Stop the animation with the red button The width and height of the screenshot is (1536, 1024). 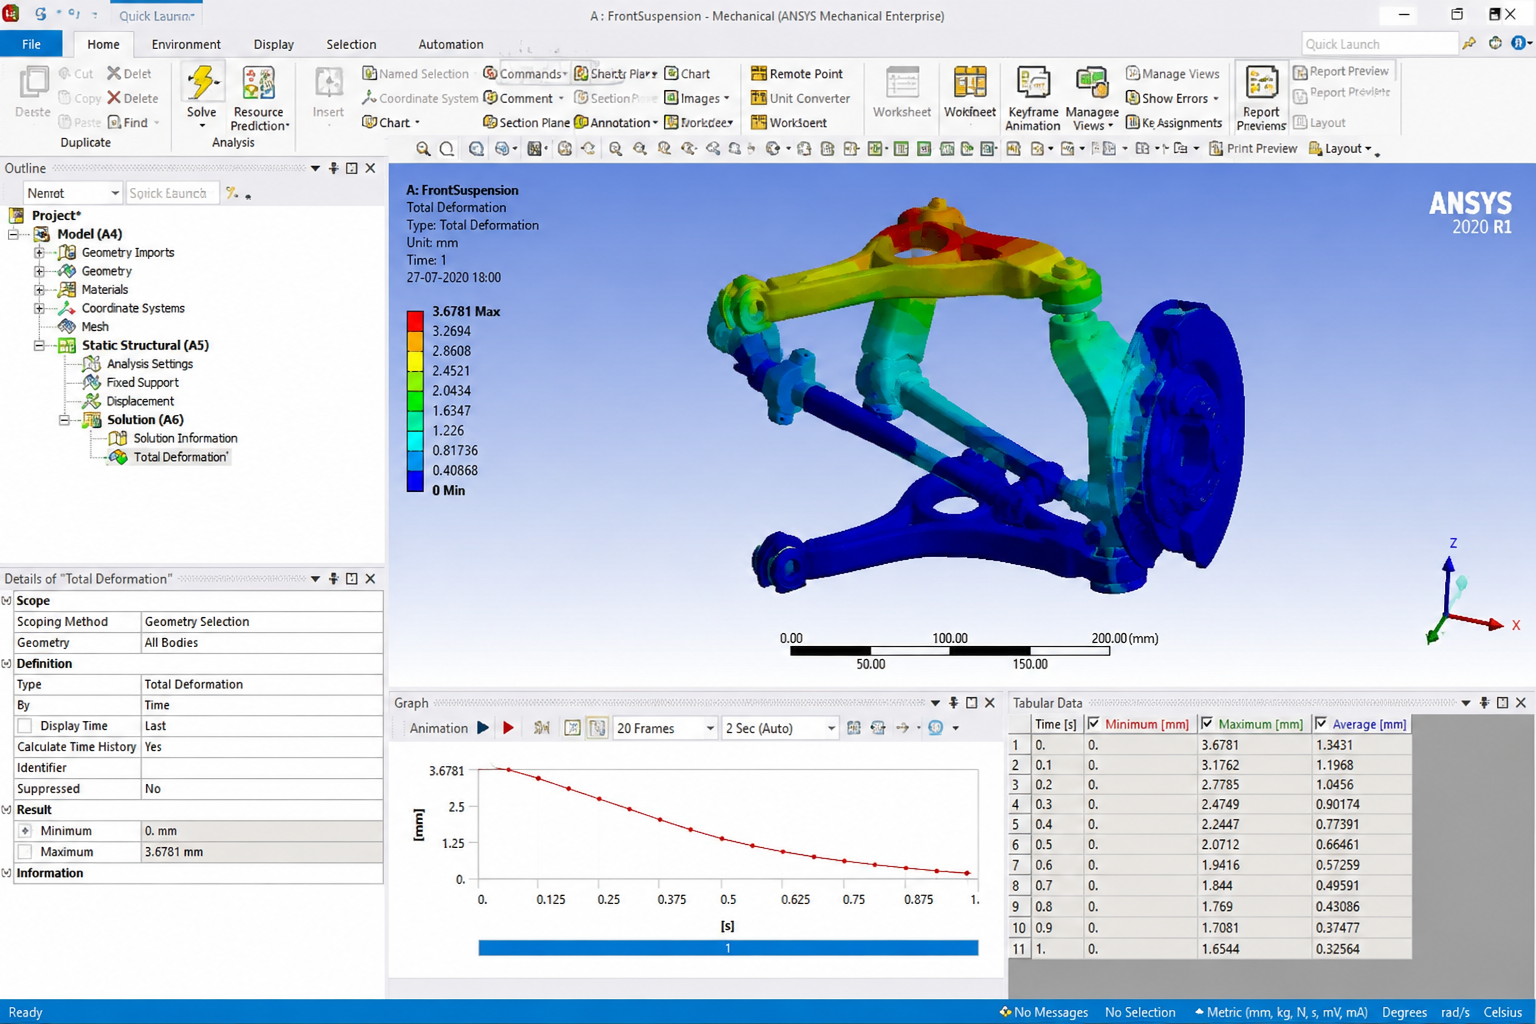pyautogui.click(x=508, y=728)
